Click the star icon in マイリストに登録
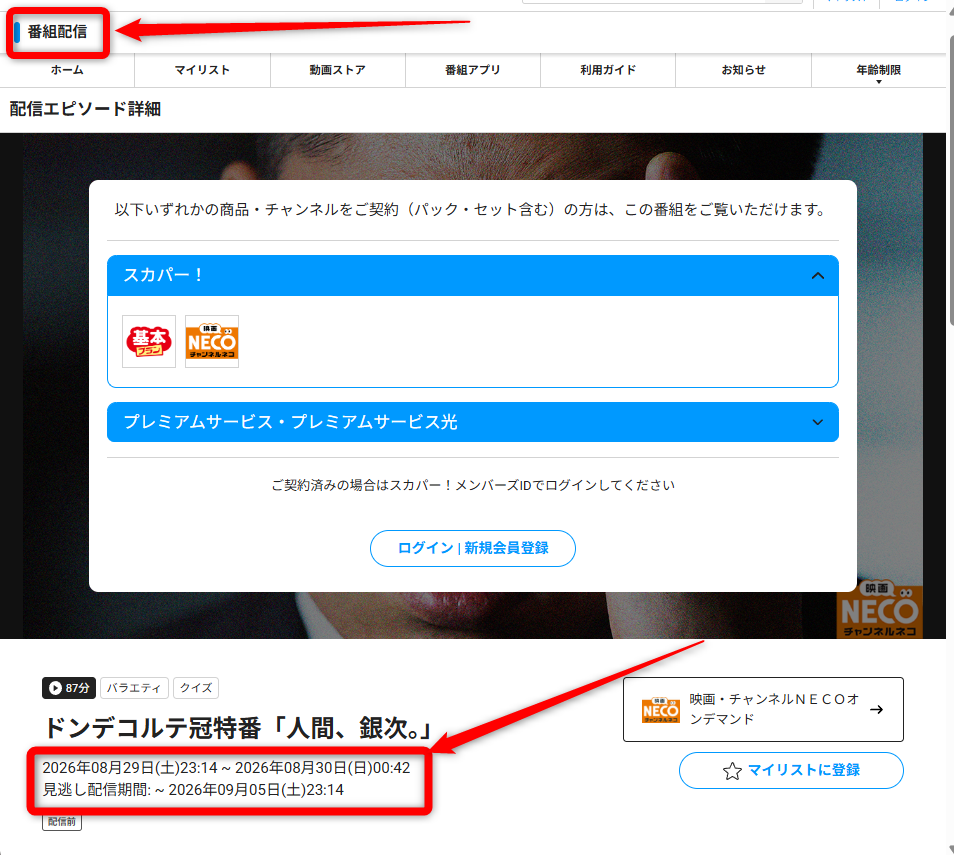 pos(732,770)
